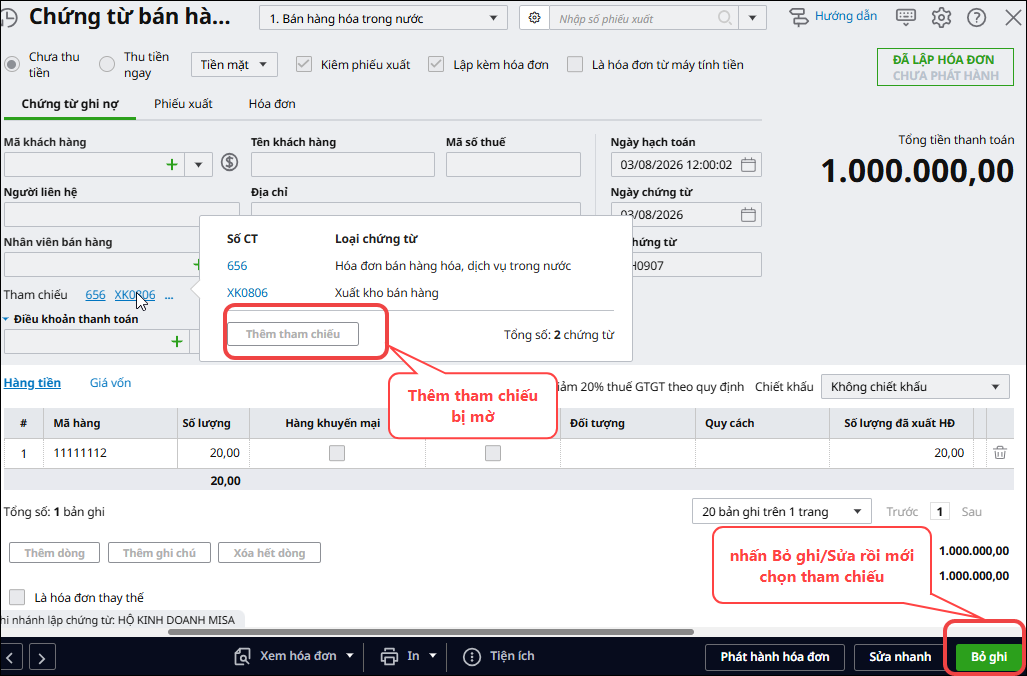Click the Hướng dẫn link
This screenshot has height=676, width=1027.
pyautogui.click(x=846, y=16)
